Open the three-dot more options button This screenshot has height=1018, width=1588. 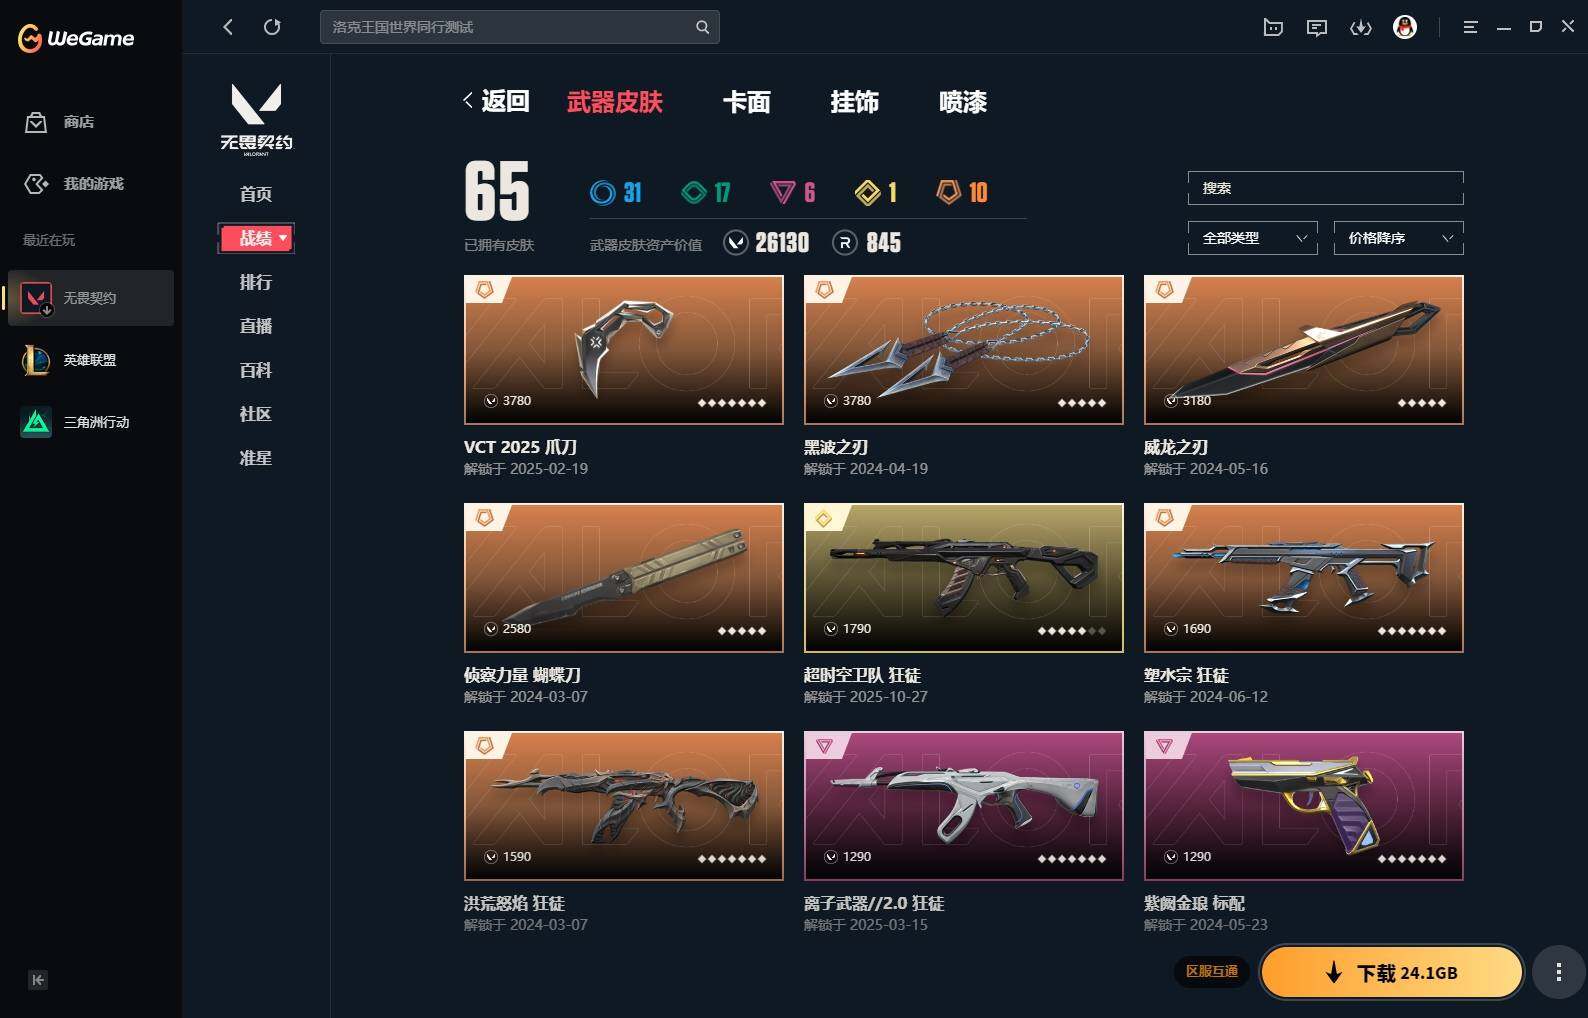tap(1558, 972)
